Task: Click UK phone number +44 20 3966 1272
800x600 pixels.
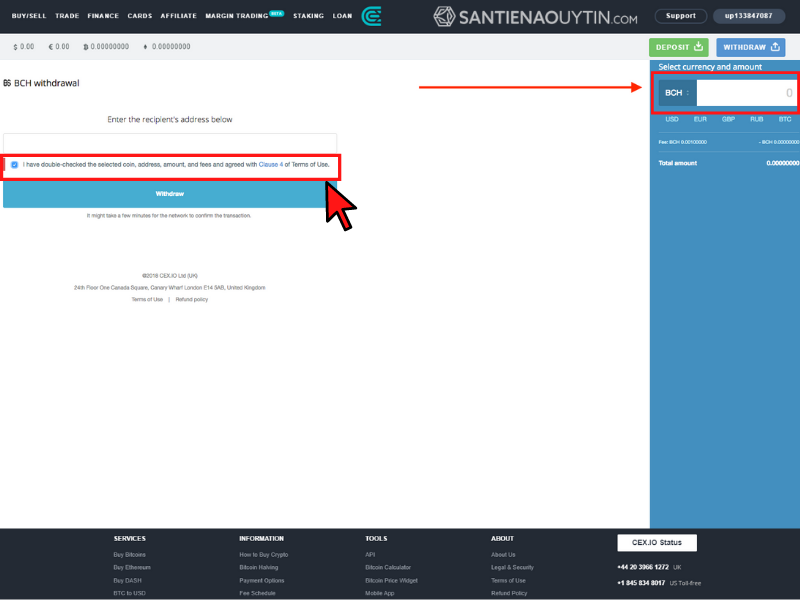Action: (x=642, y=567)
